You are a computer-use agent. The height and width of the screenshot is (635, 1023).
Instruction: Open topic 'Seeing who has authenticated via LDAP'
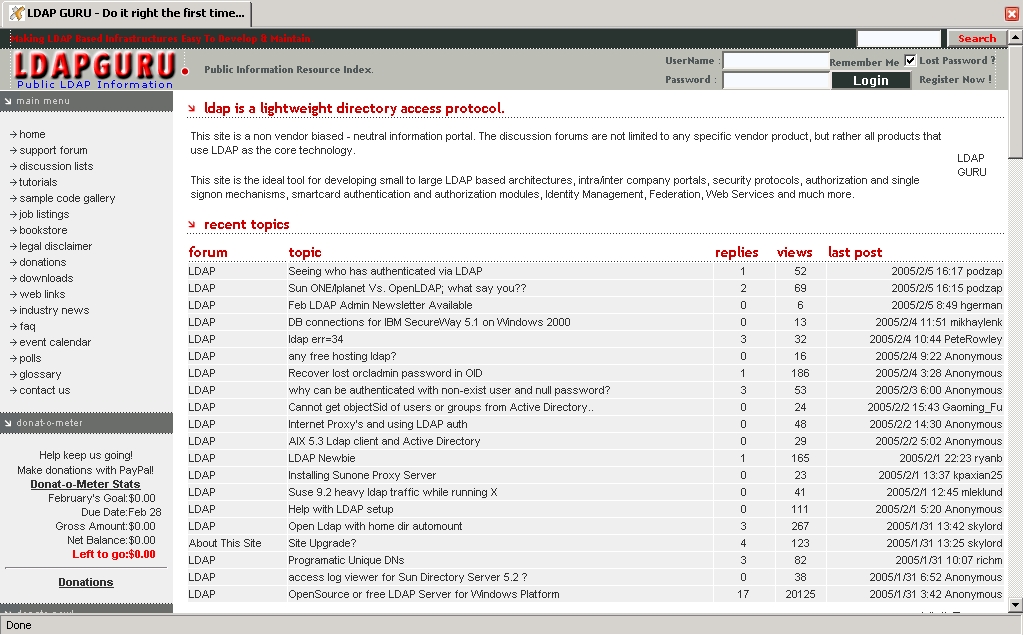pyautogui.click(x=385, y=271)
